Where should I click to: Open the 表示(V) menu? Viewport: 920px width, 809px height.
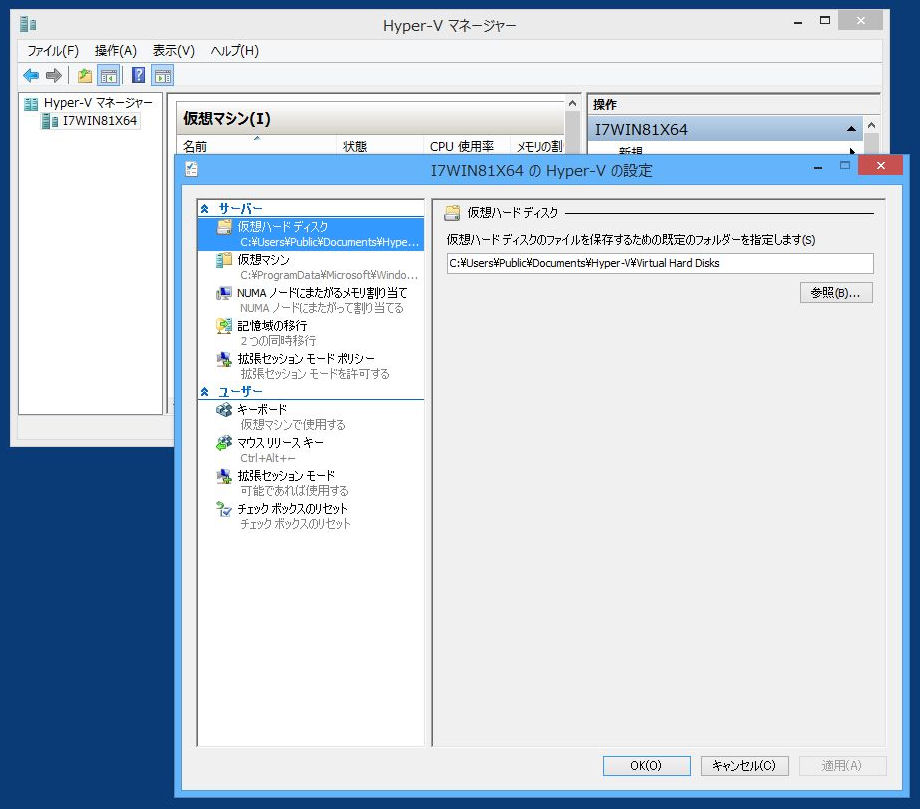tap(174, 51)
